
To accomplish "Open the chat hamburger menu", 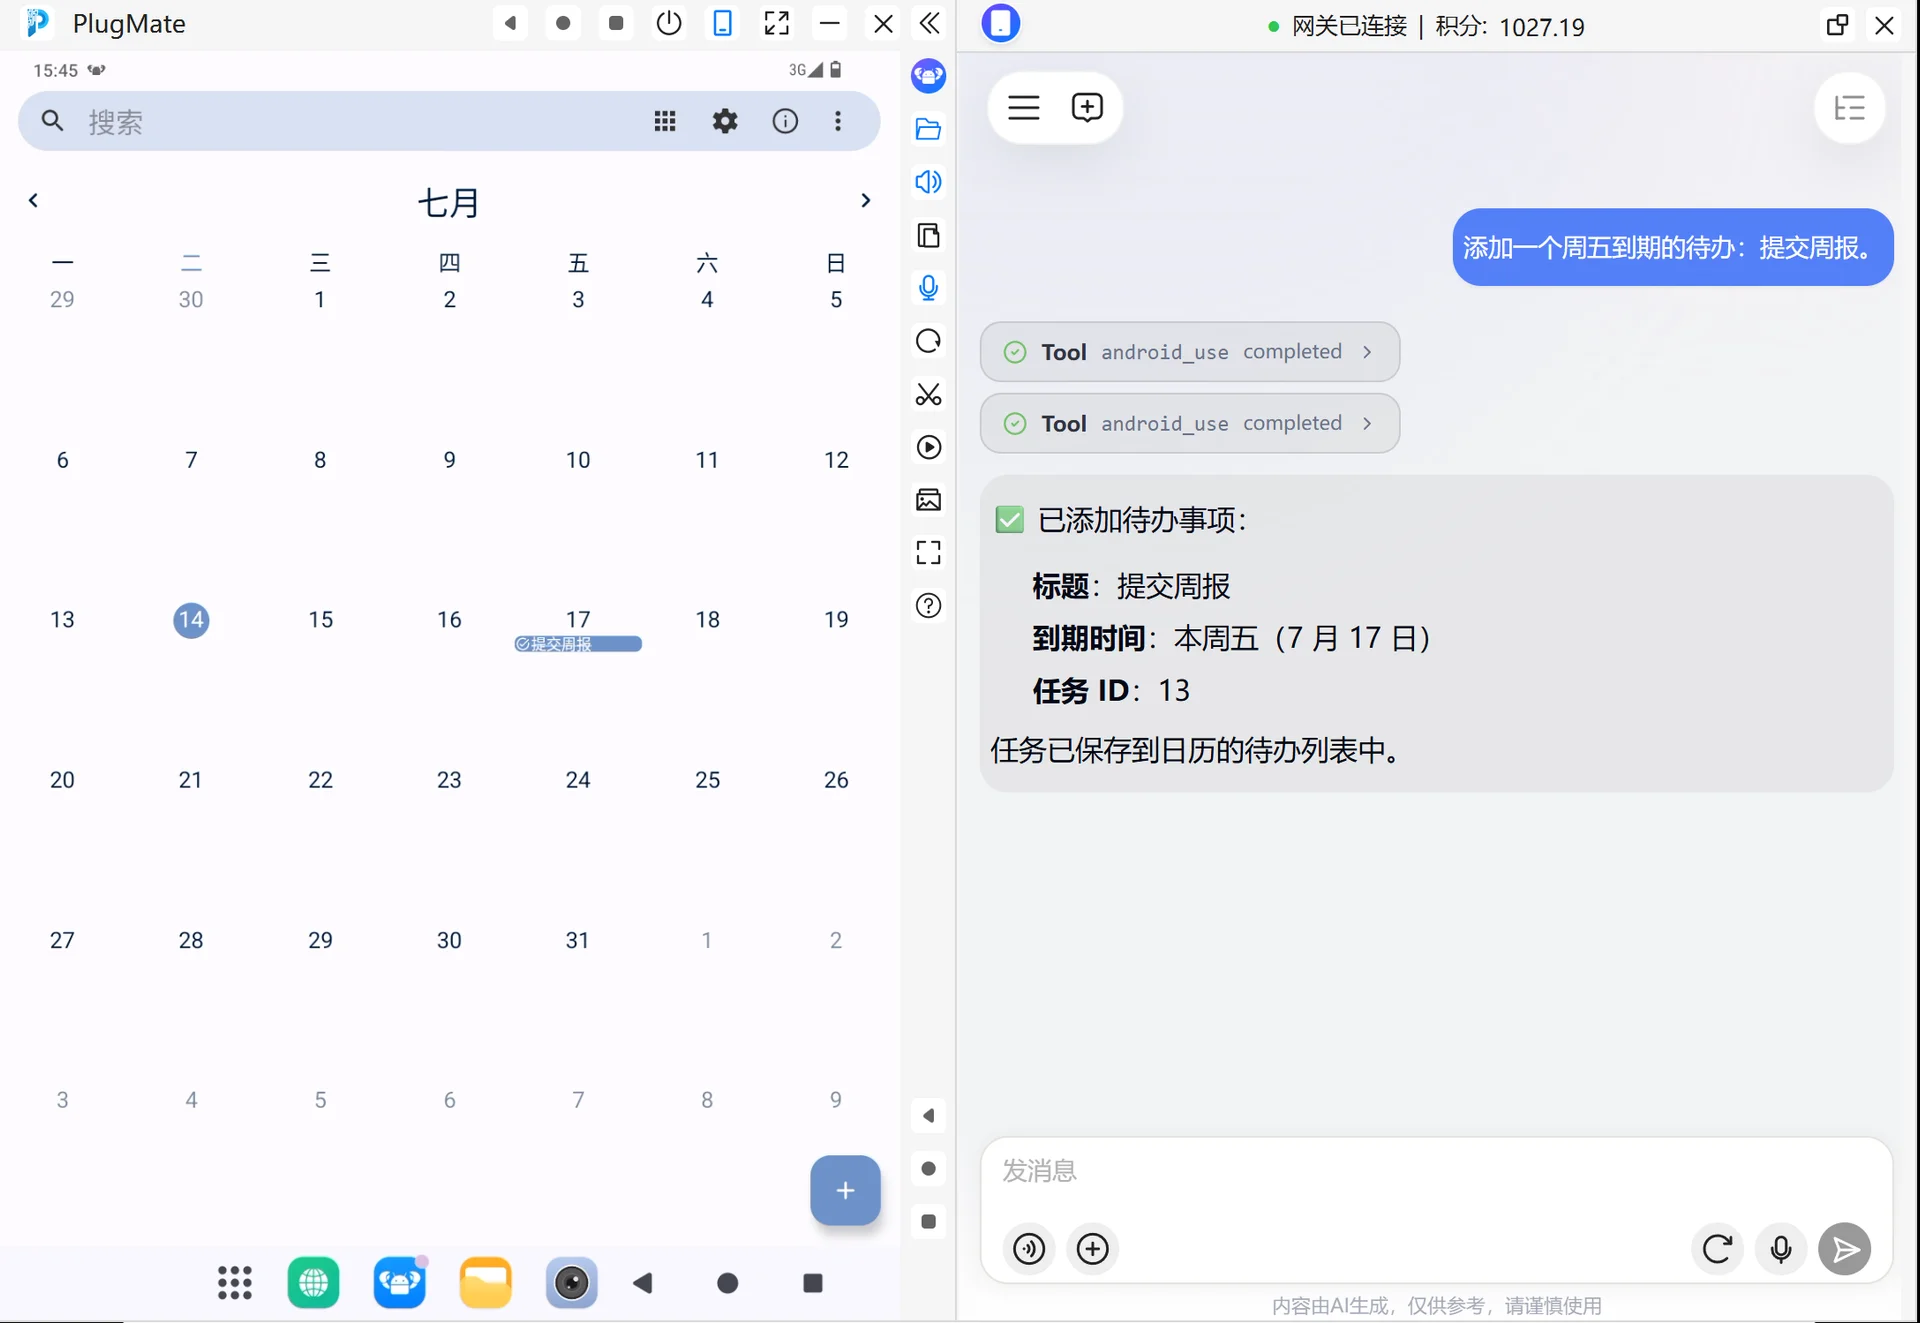I will [1024, 107].
